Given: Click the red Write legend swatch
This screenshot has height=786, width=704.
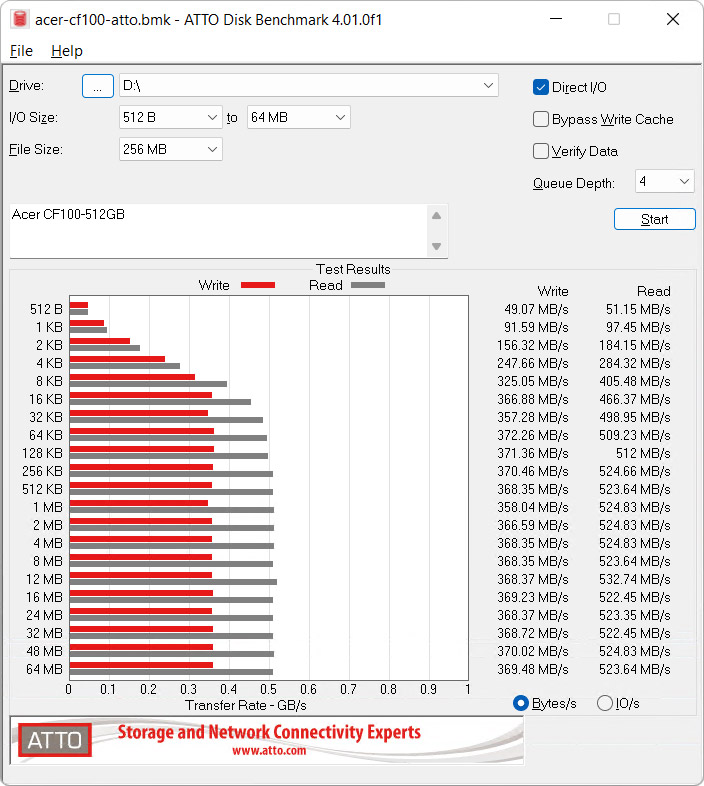Looking at the screenshot, I should tap(258, 285).
